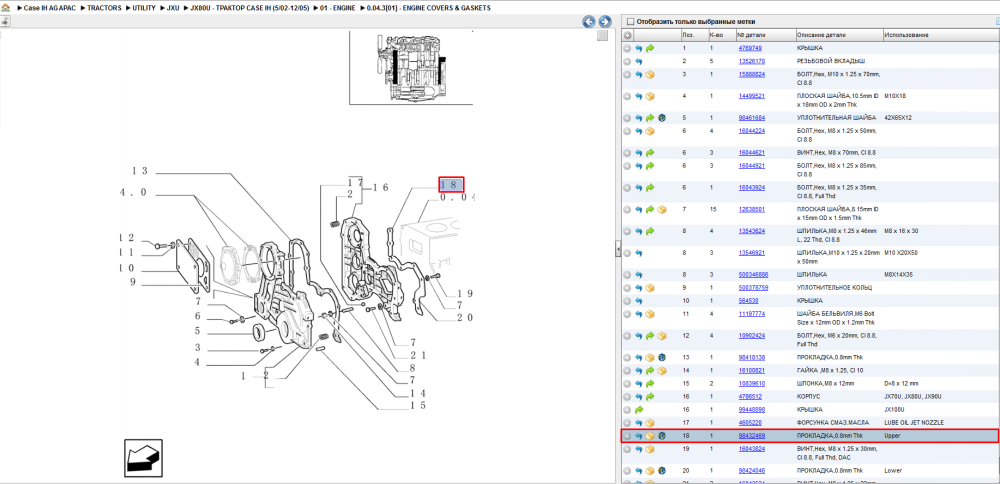This screenshot has width=1000, height=484.
Task: Click the globe icon for part 98461684
Action: point(661,118)
